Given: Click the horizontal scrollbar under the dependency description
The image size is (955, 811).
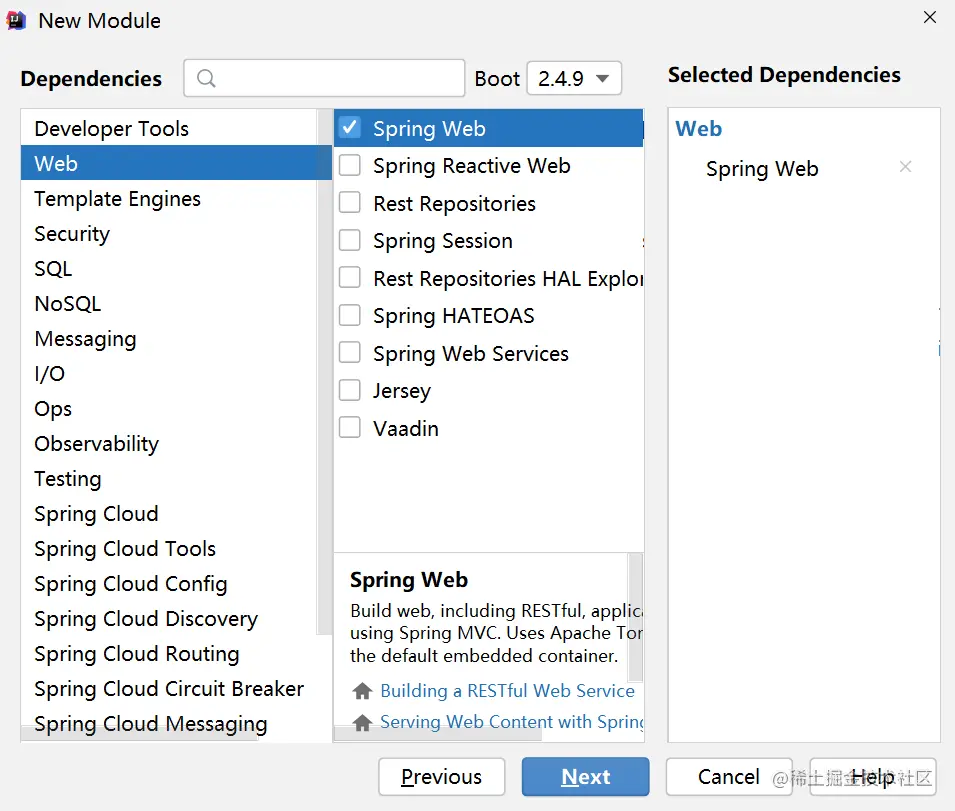Looking at the screenshot, I should 440,734.
